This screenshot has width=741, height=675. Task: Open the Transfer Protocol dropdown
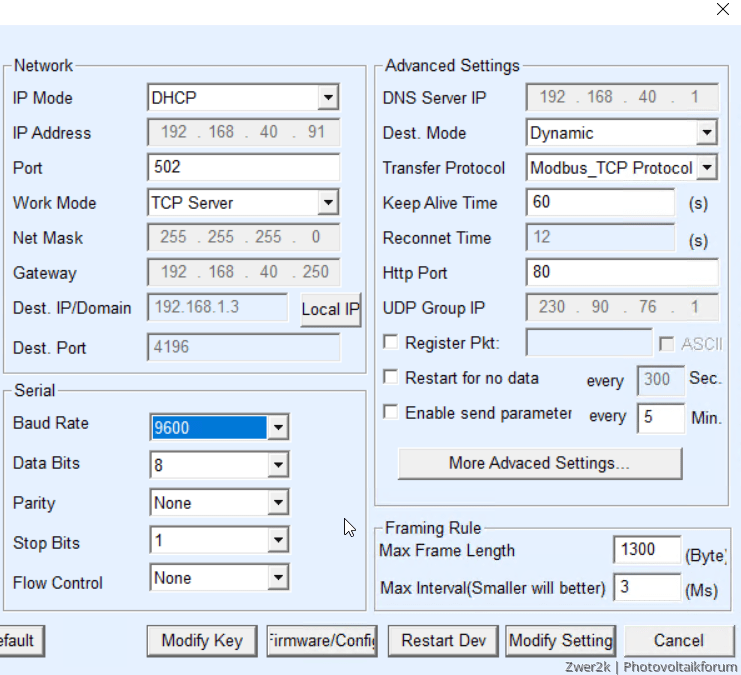[706, 168]
